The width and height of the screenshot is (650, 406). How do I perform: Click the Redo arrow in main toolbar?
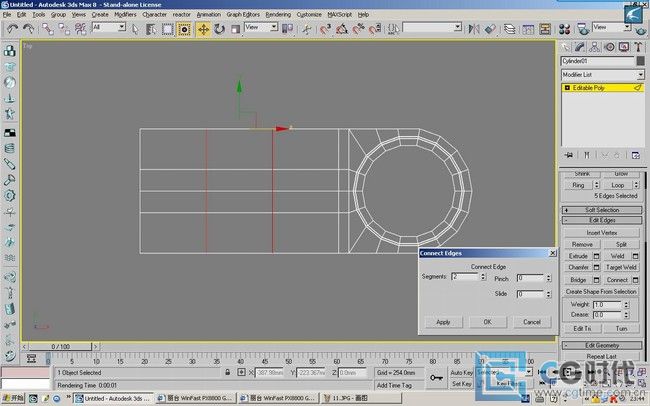[x=28, y=29]
